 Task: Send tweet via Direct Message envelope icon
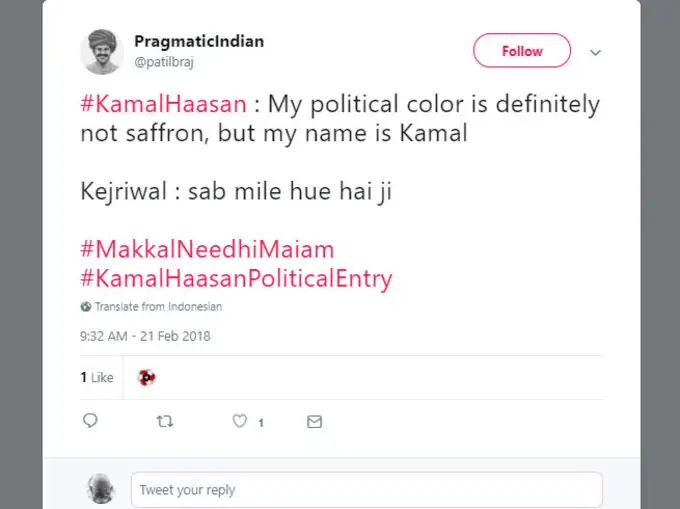[314, 422]
